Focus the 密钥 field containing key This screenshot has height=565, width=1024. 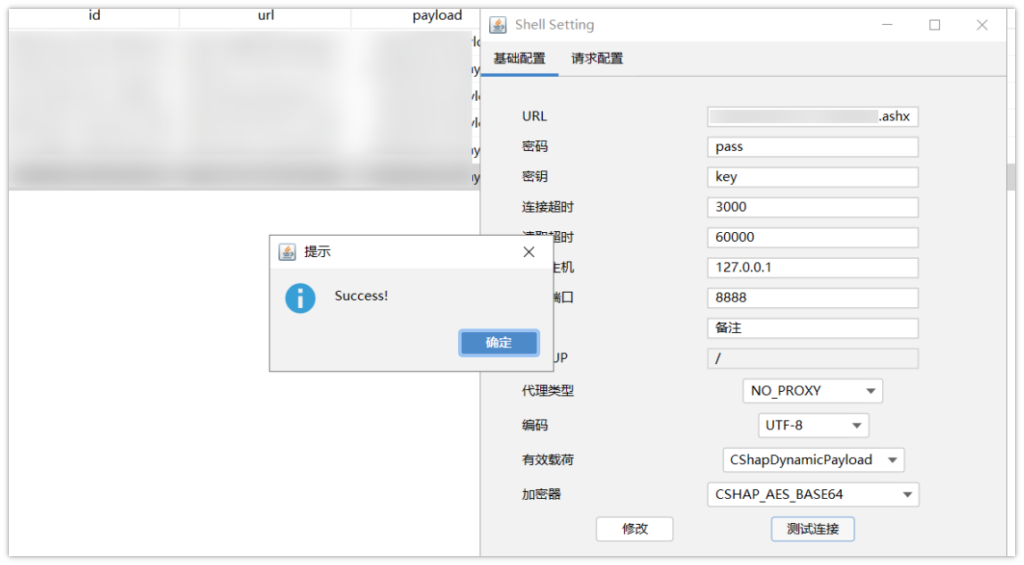812,177
